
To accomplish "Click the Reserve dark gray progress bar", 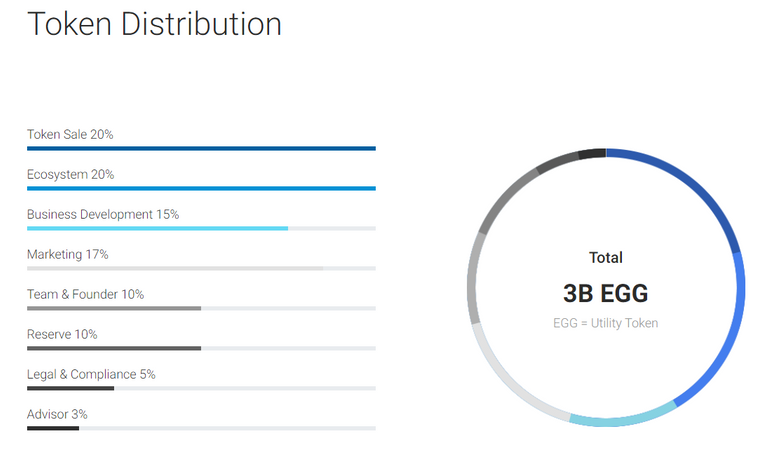I will pos(114,348).
